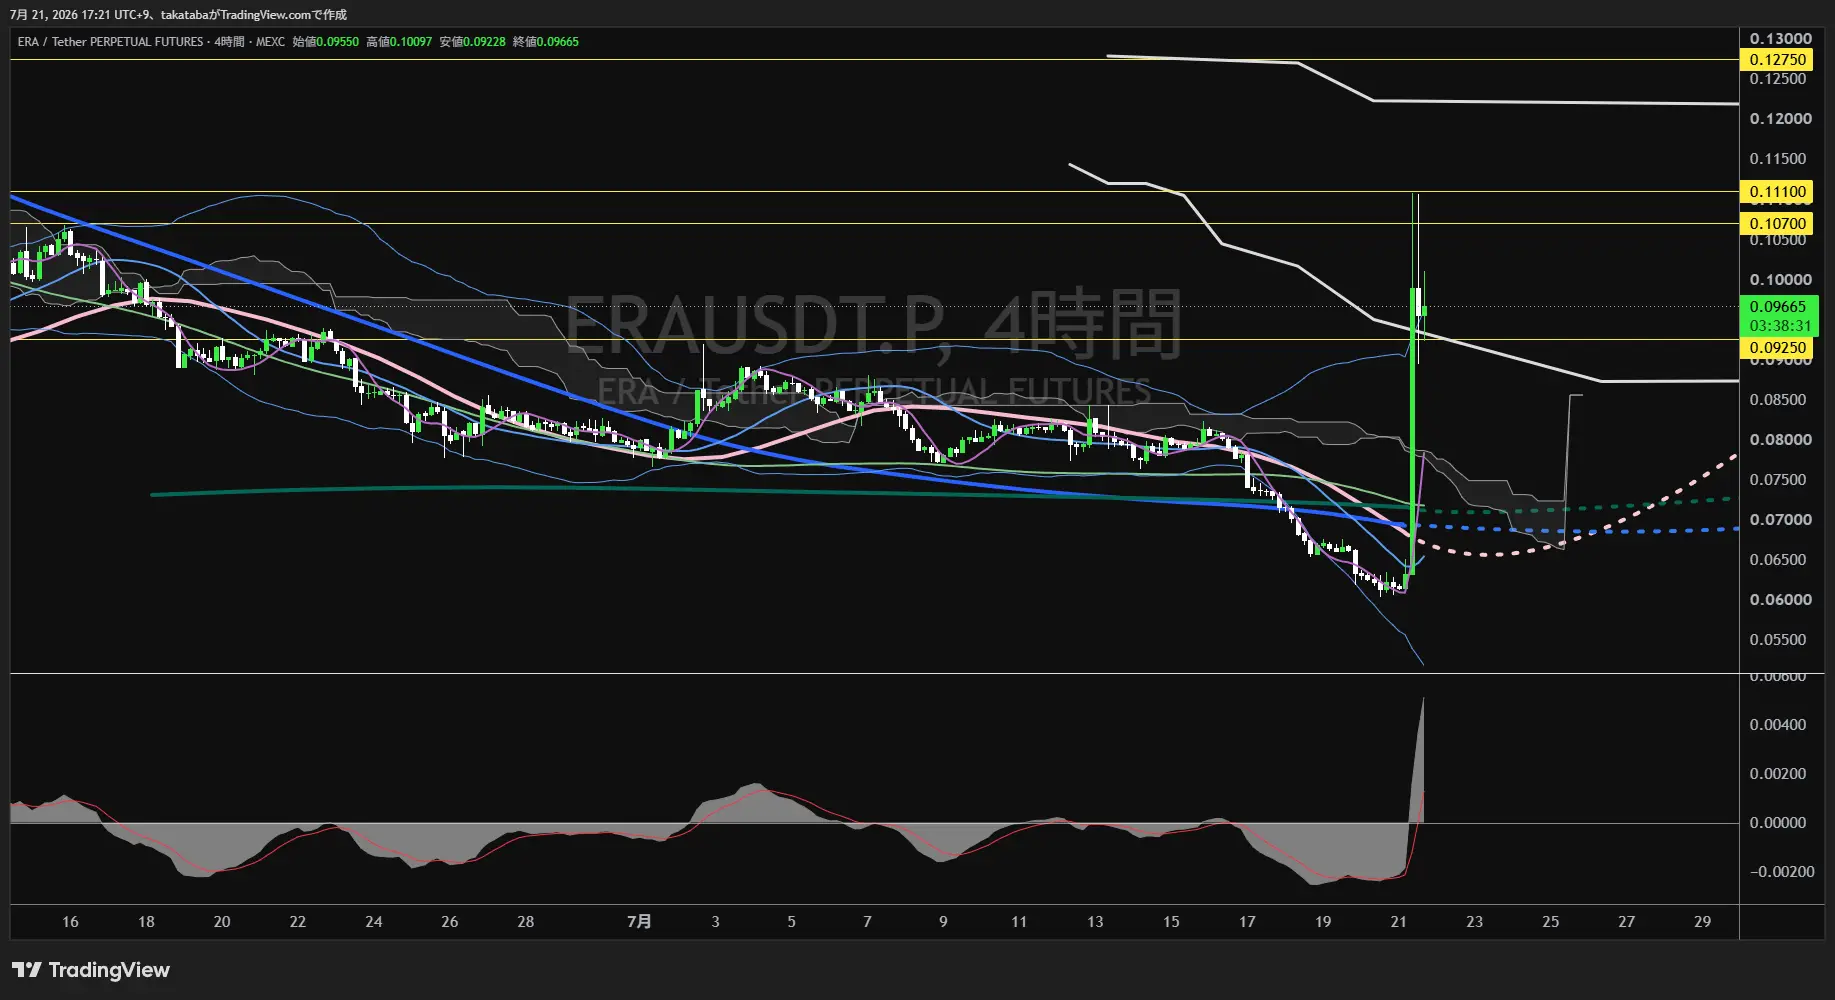The width and height of the screenshot is (1835, 1000).
Task: Click the high value 高値0.10097 in legend
Action: tap(399, 42)
